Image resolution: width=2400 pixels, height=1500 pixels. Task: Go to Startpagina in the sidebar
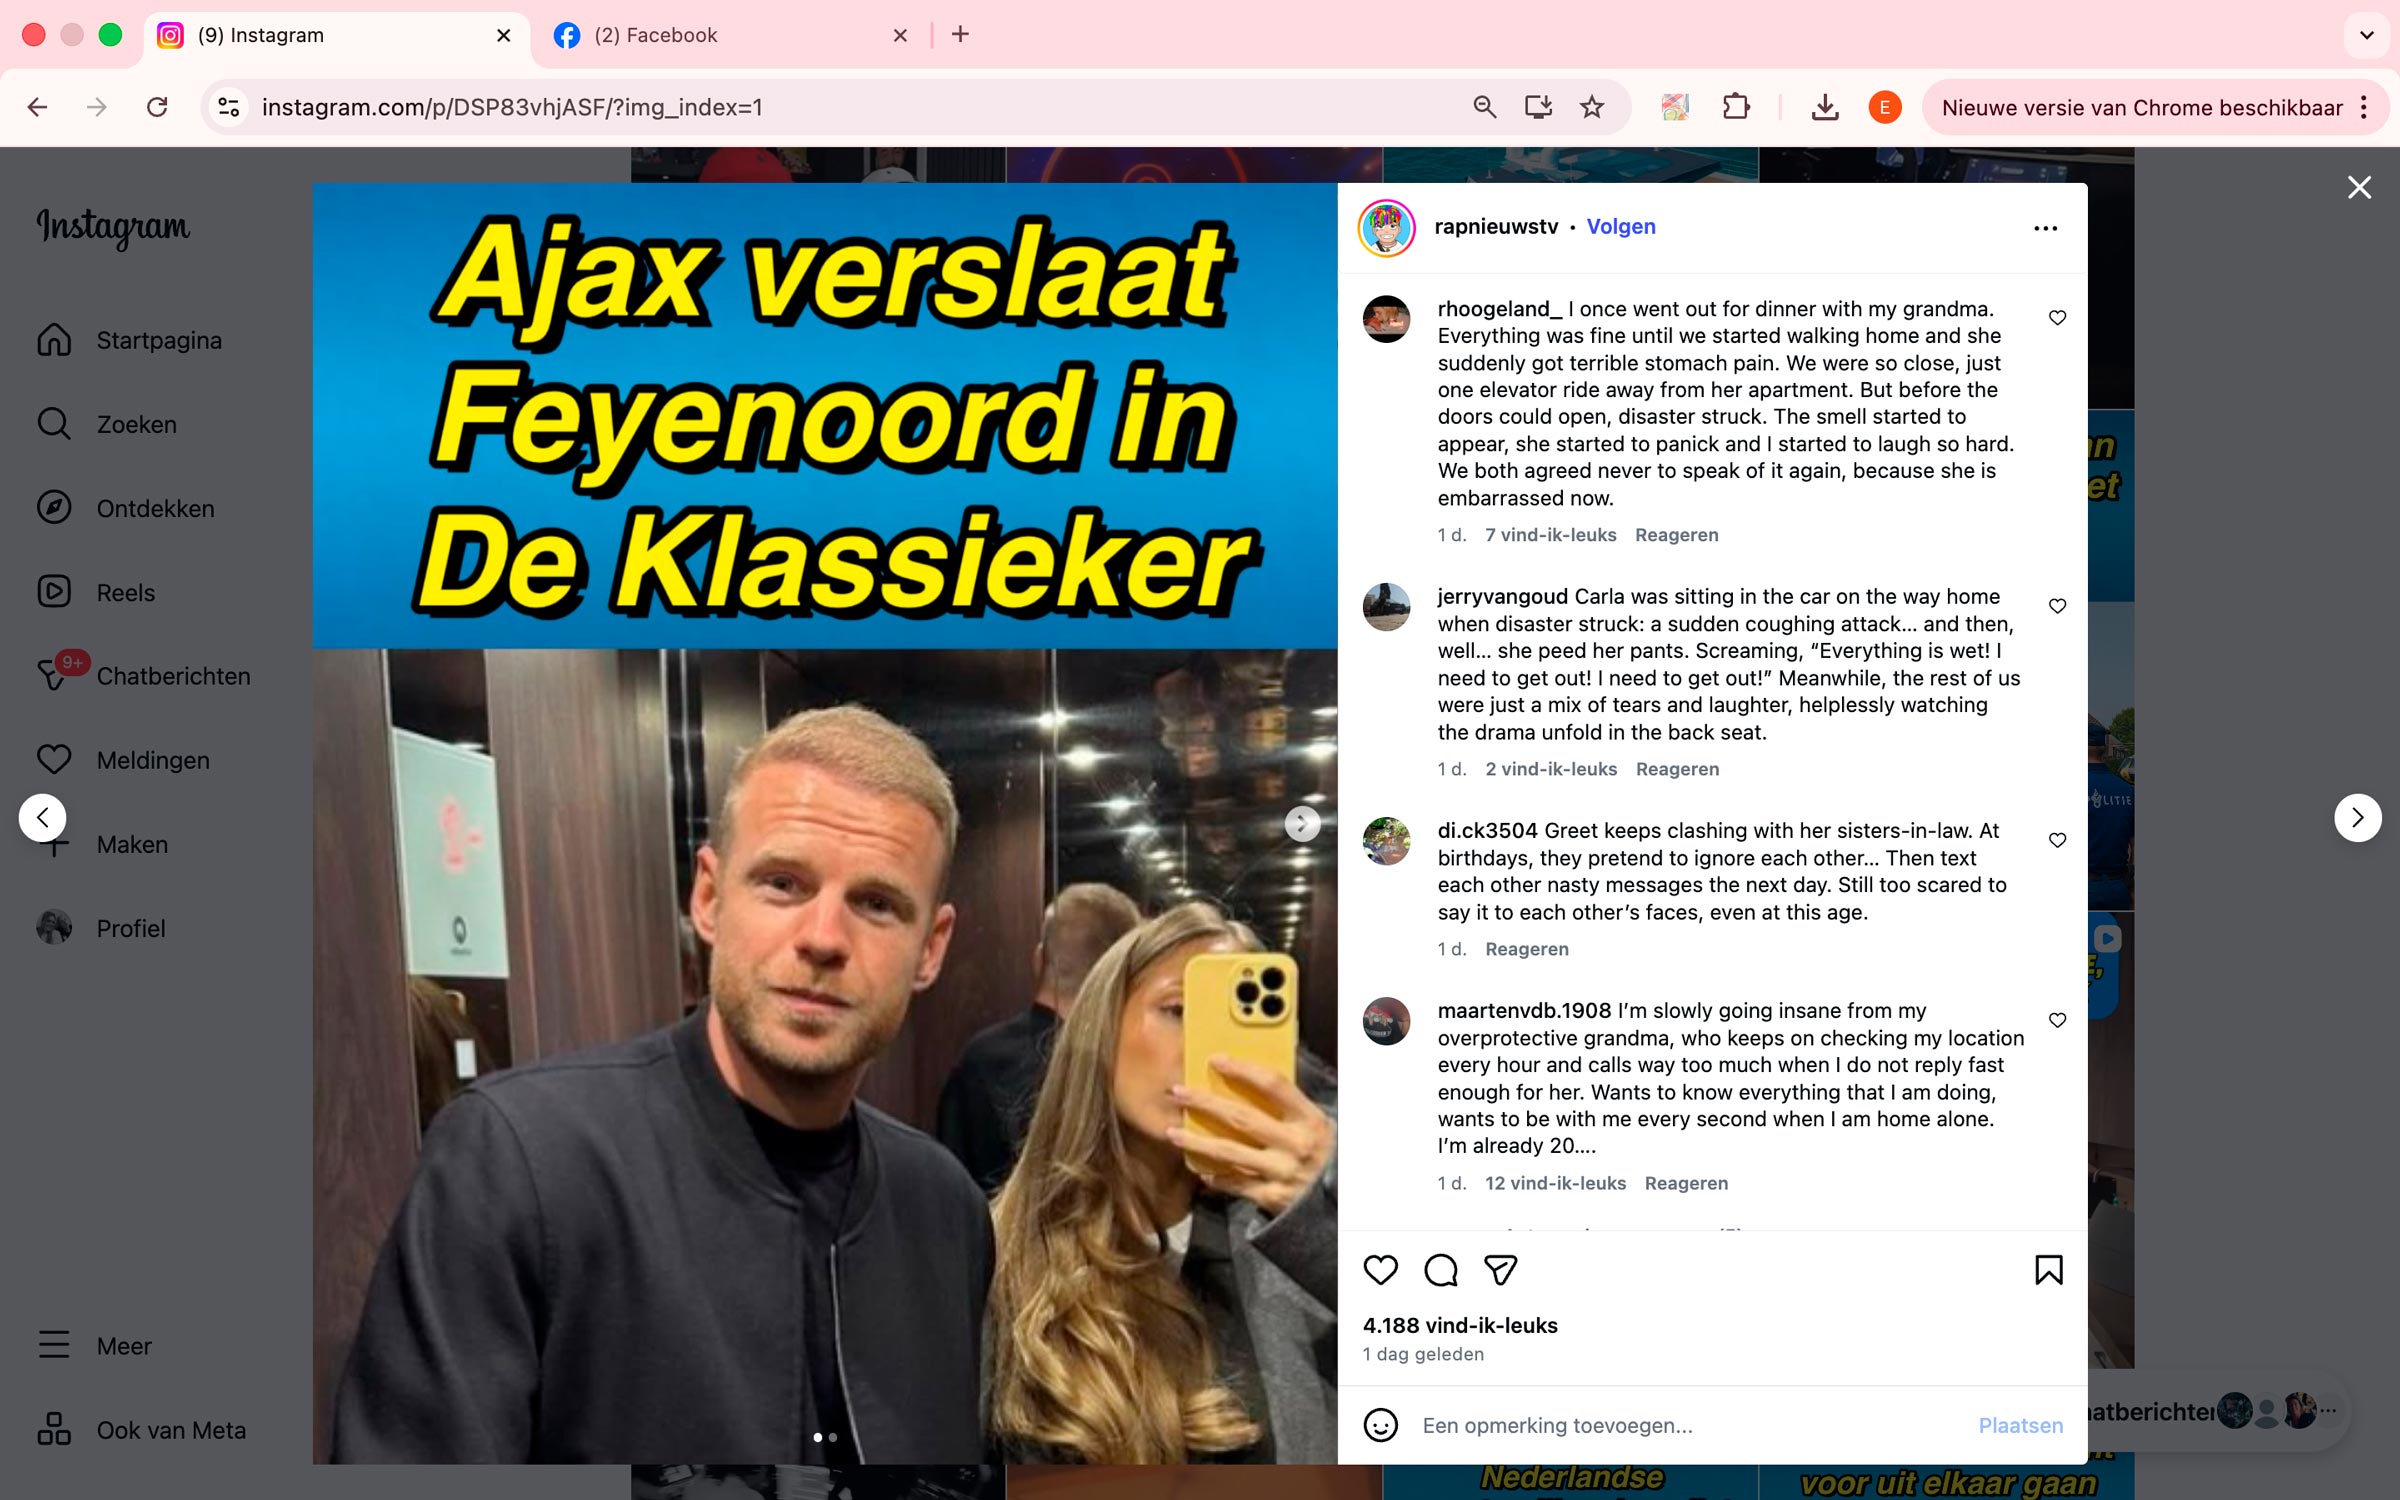point(130,340)
